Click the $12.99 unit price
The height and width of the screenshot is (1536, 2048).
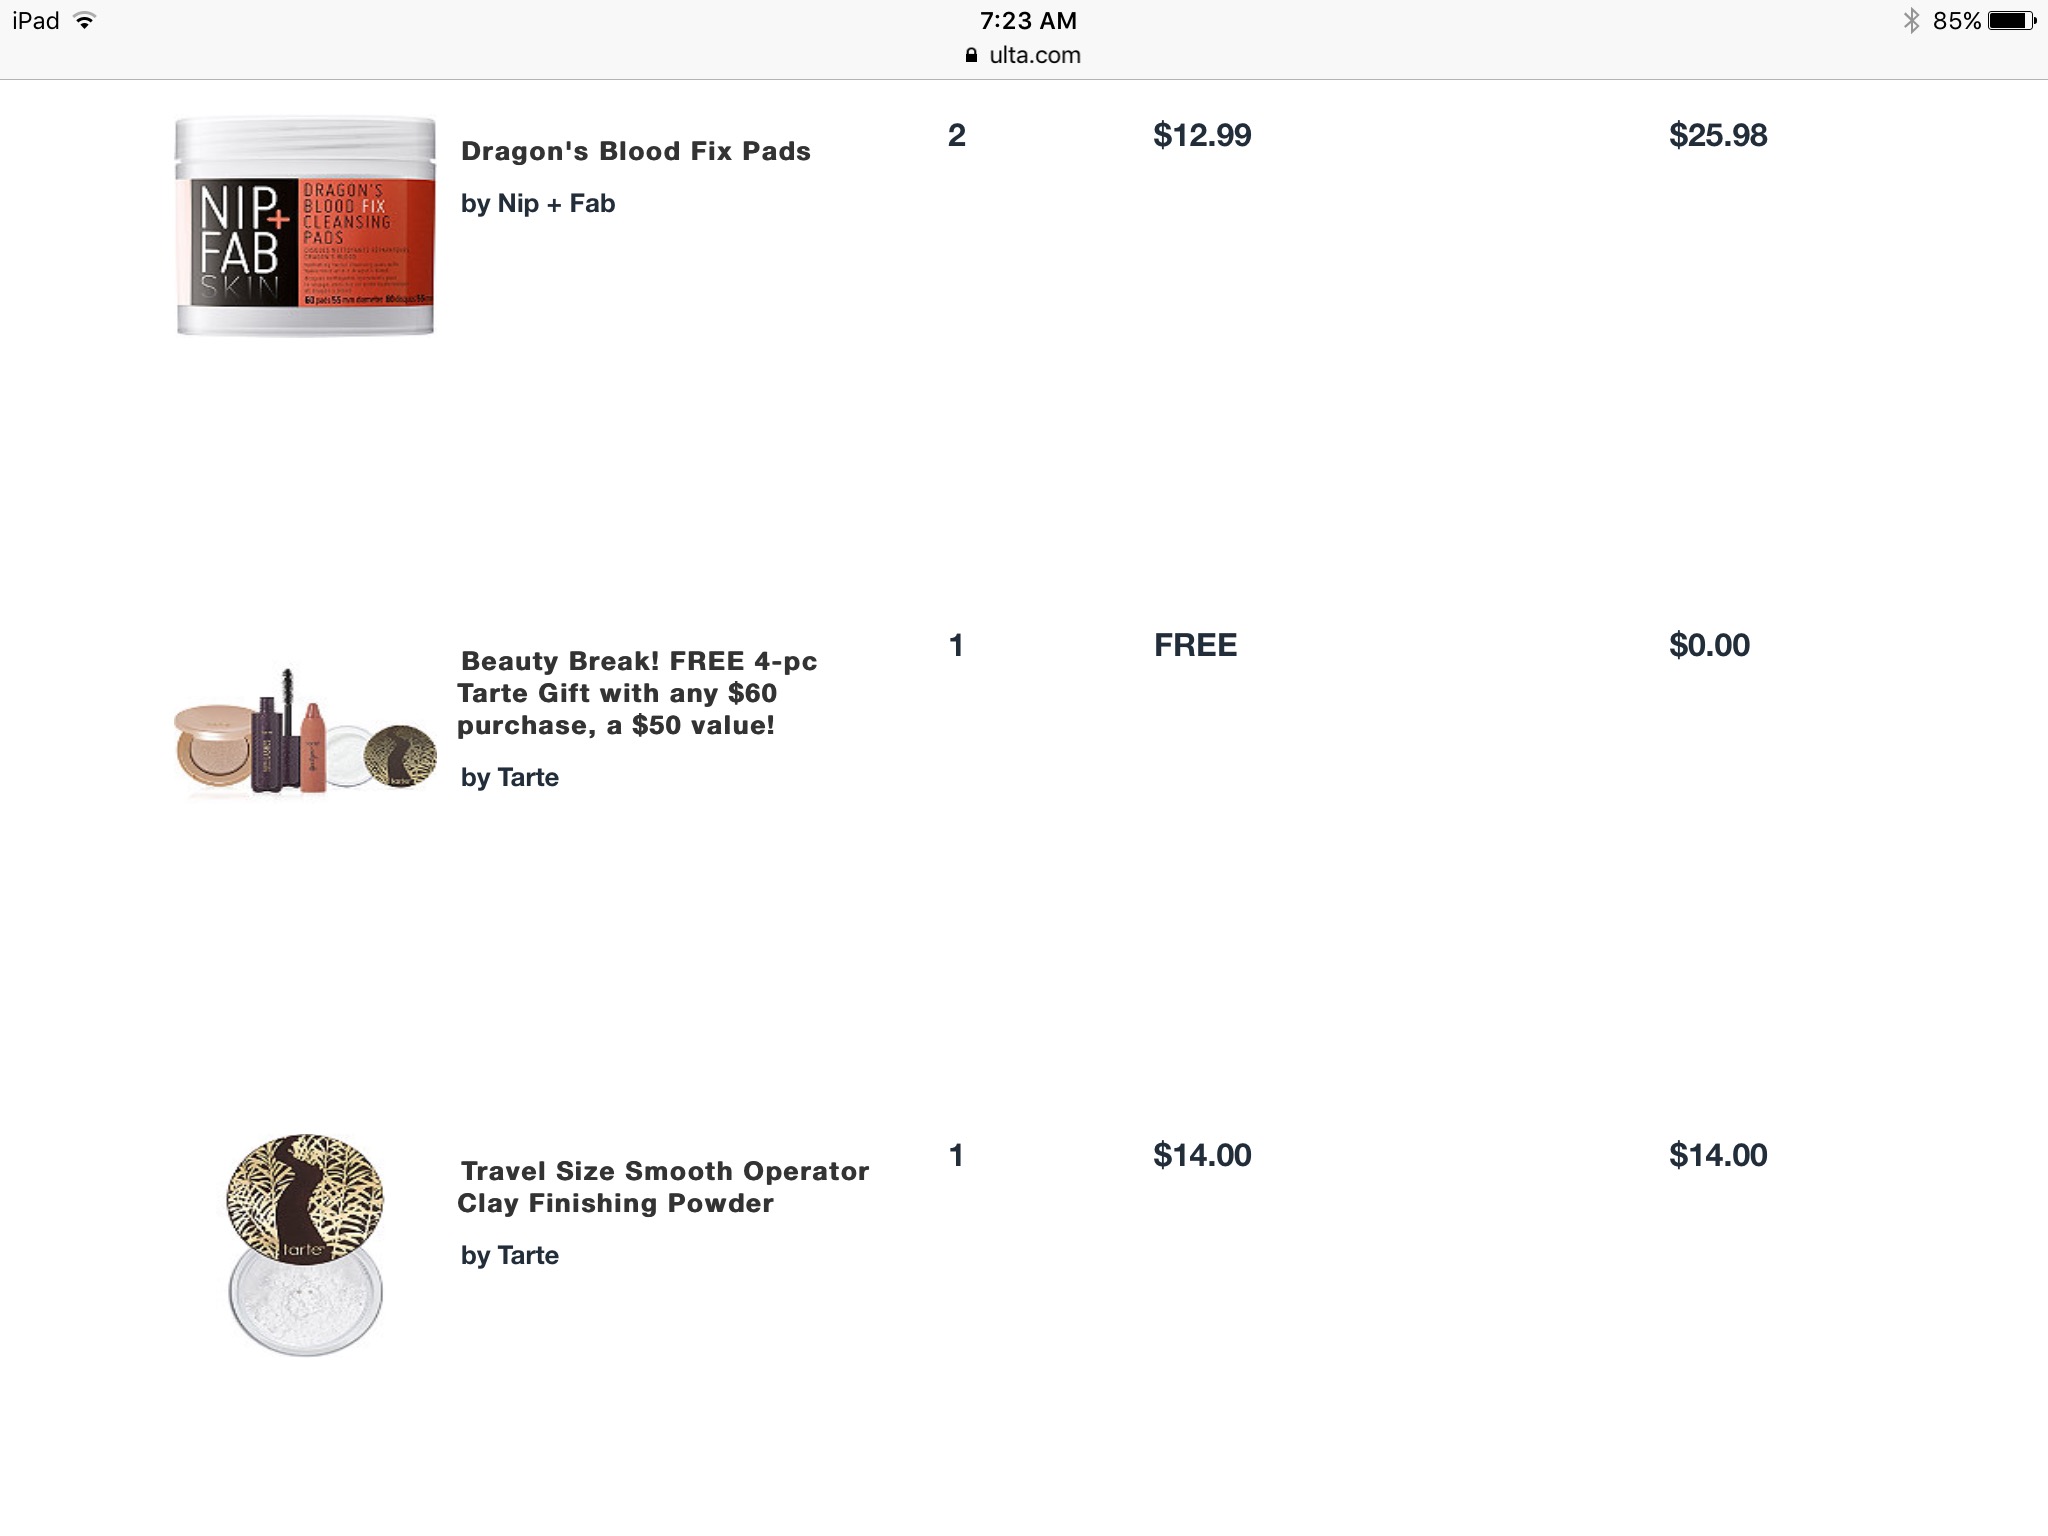(1202, 135)
